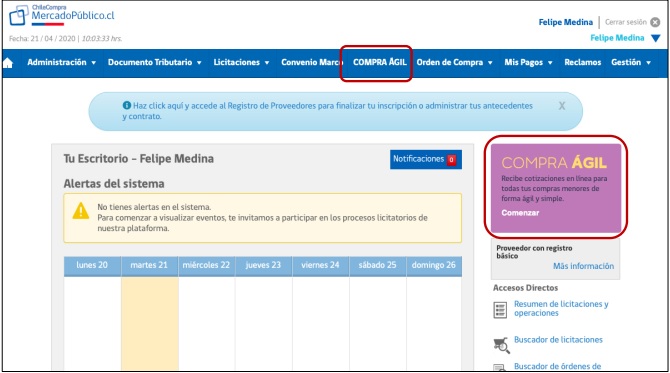Open the Buscador de órdenes de link
670x373 pixels.
pos(557,367)
